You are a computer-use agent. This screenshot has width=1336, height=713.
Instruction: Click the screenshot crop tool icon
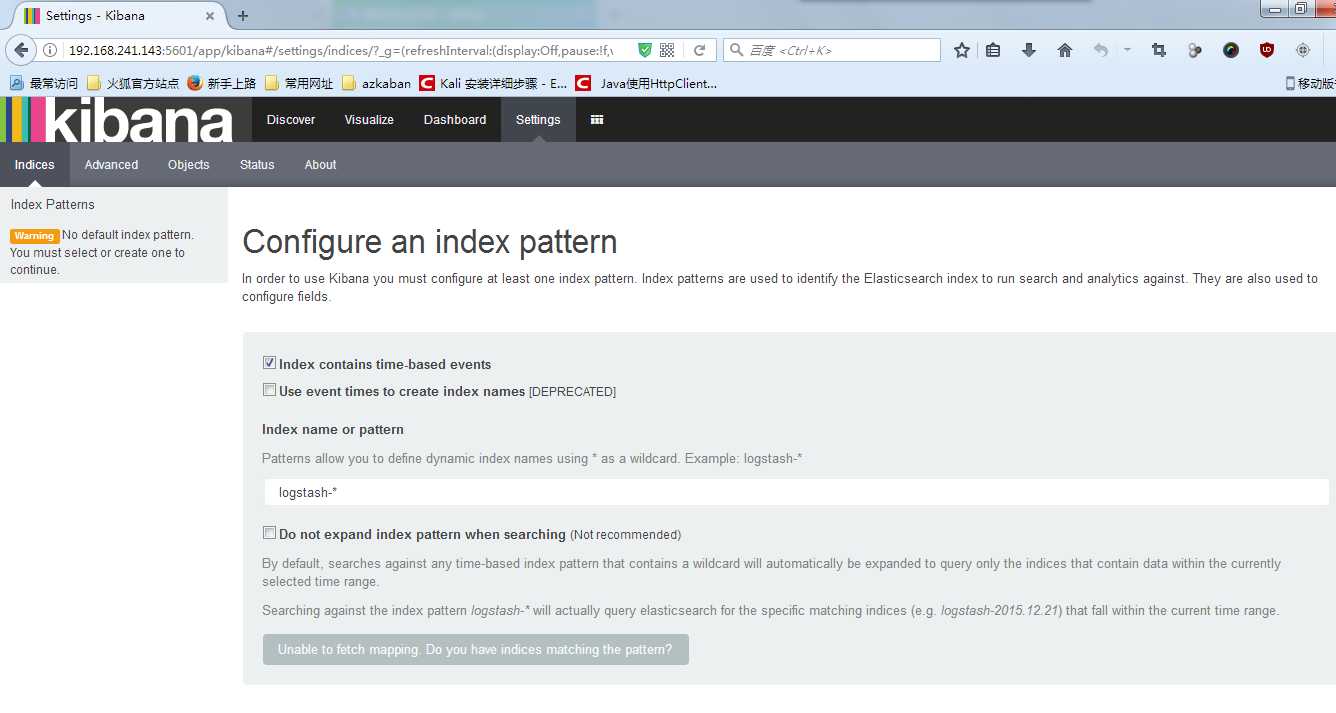(x=1159, y=50)
